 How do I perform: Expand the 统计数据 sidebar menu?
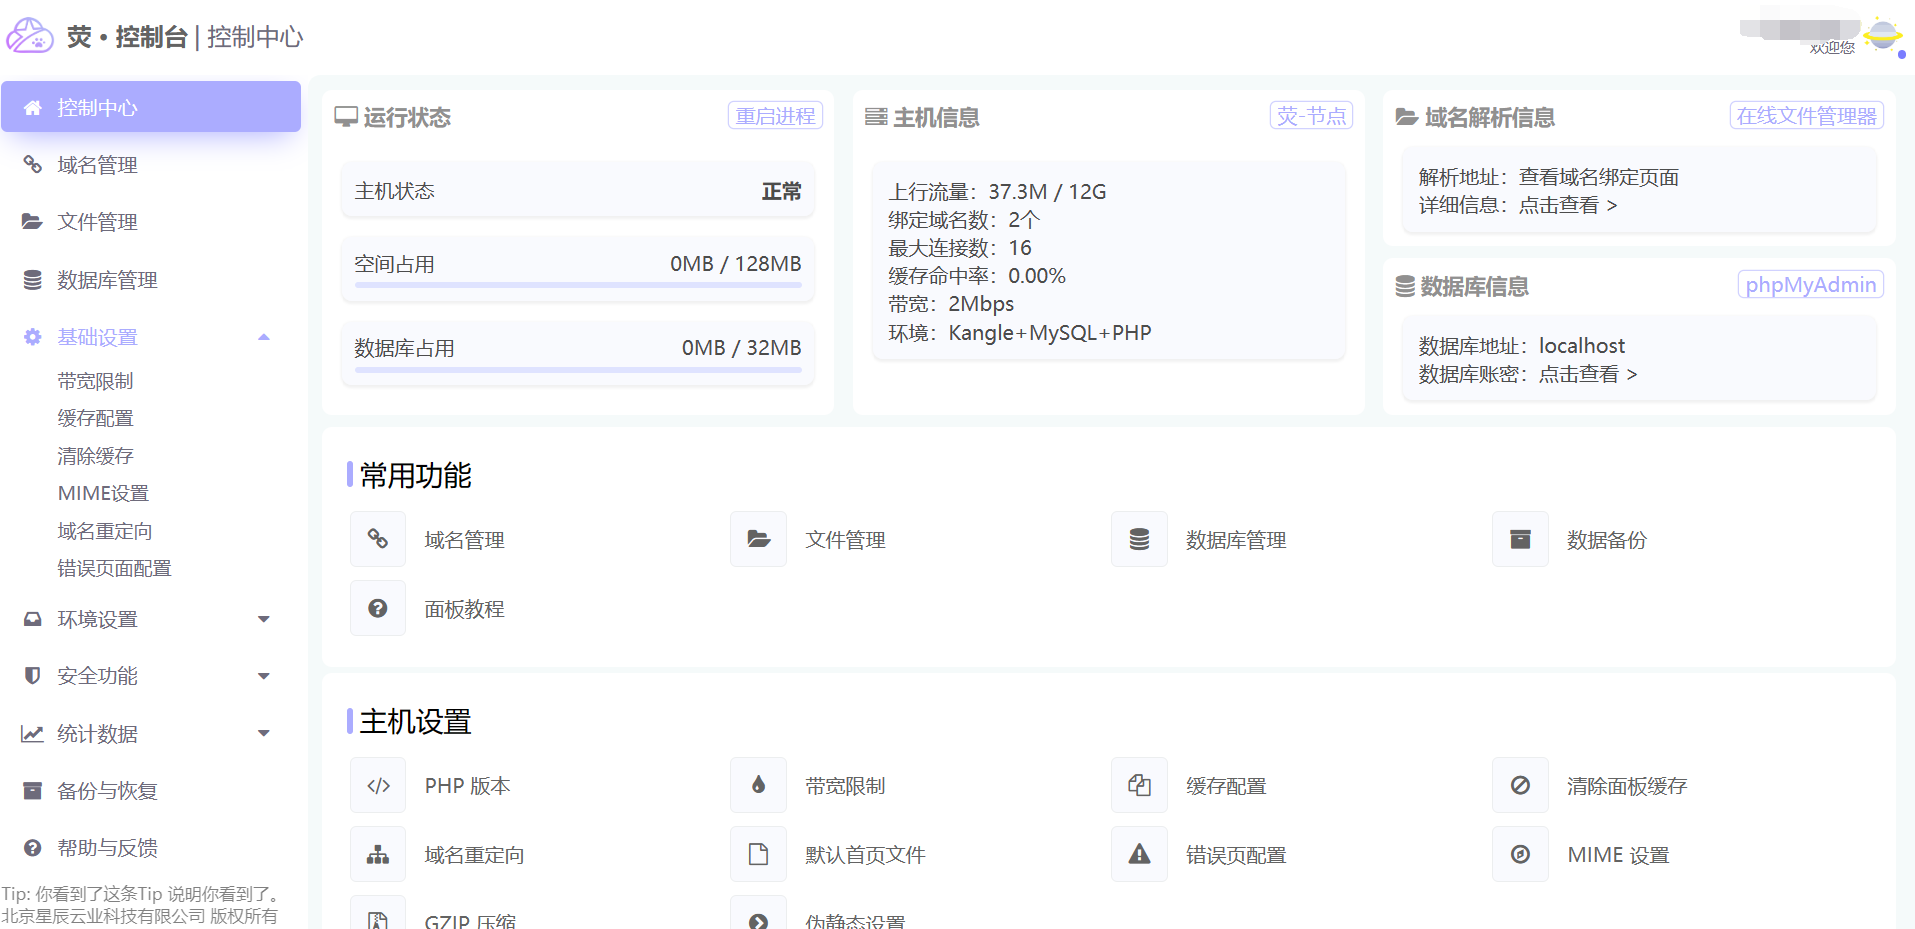tap(264, 733)
